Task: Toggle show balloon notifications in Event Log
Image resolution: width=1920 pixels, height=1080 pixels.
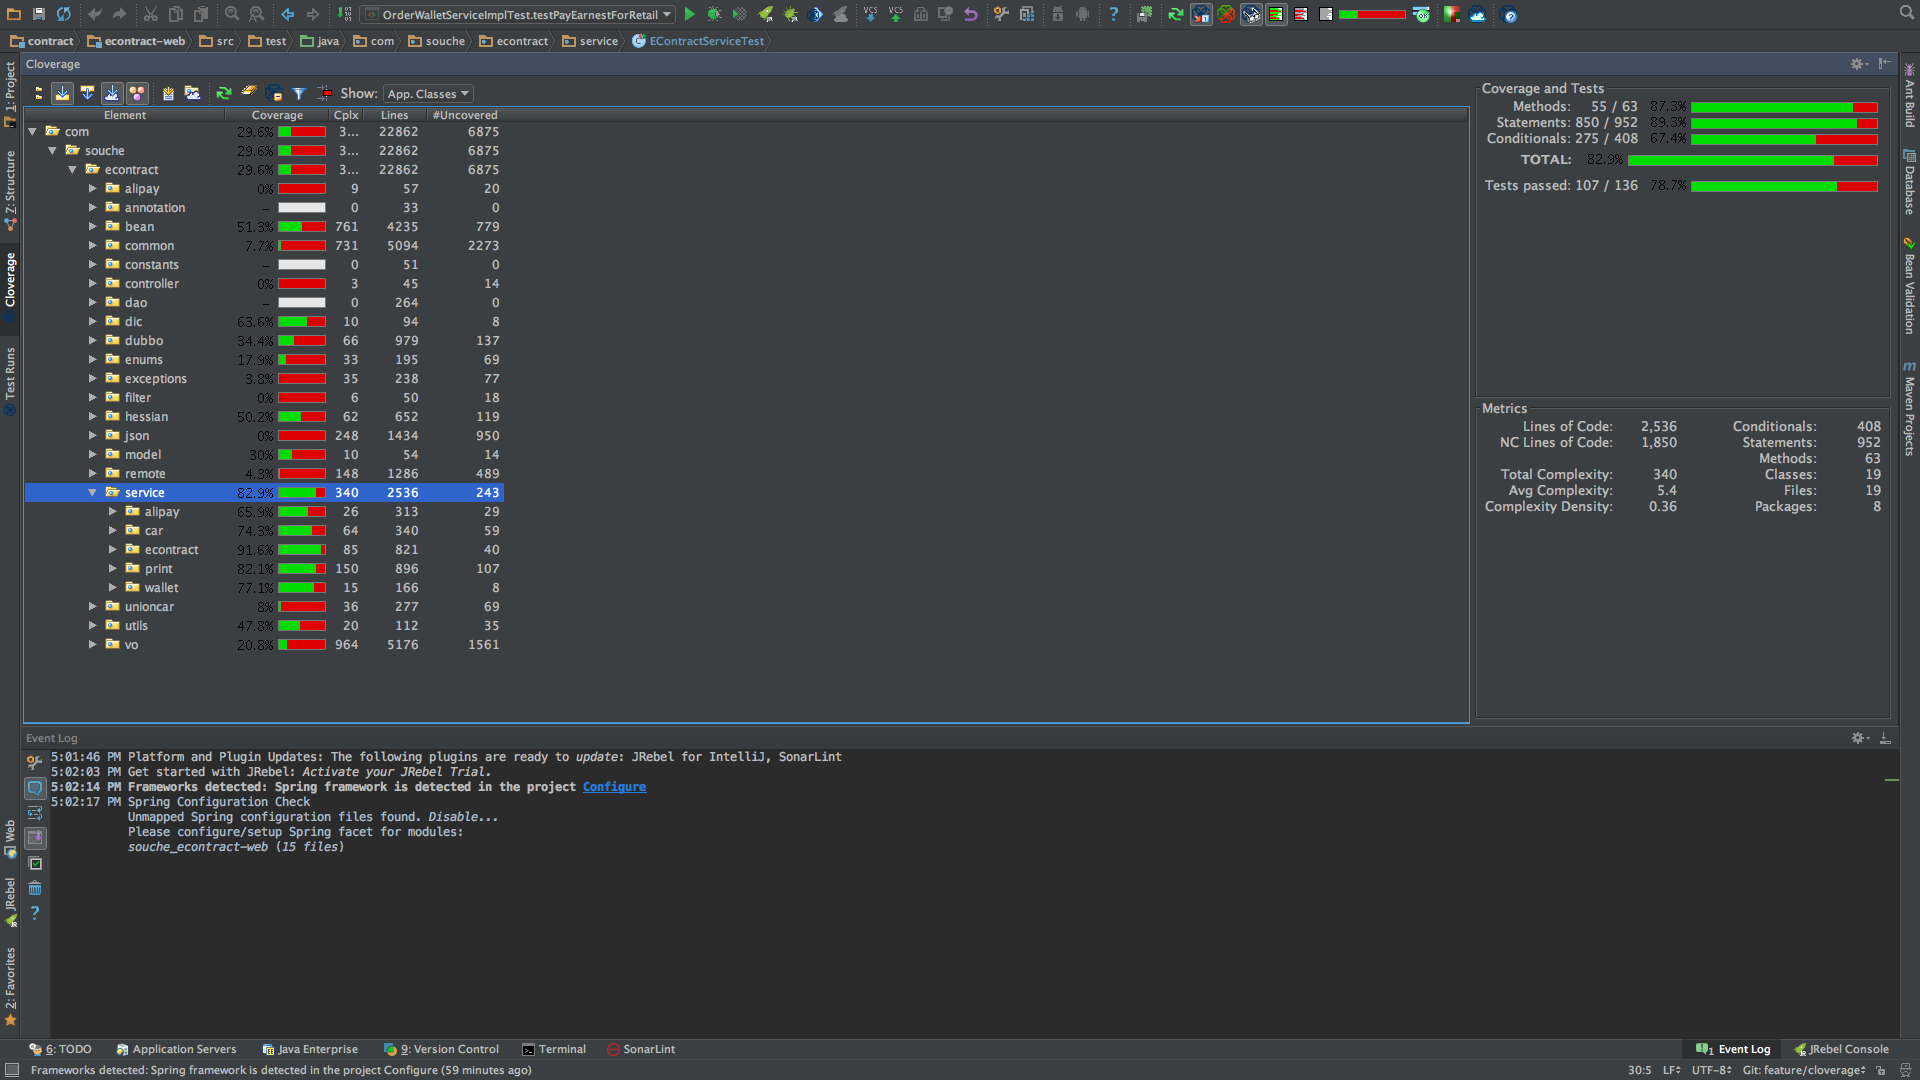Action: pos(35,788)
